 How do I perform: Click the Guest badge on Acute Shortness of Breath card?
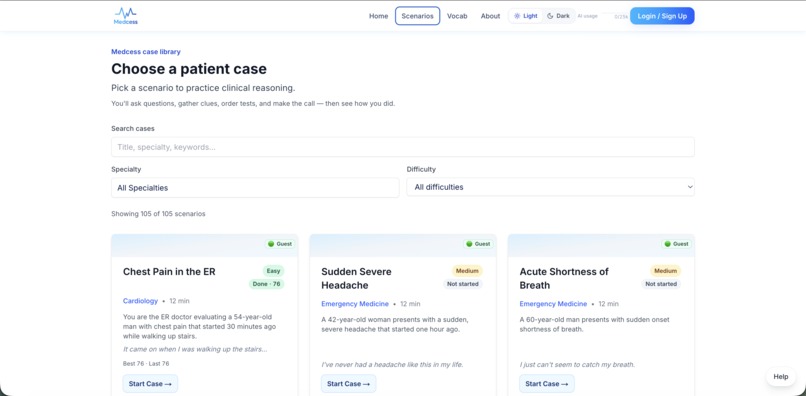pos(676,244)
